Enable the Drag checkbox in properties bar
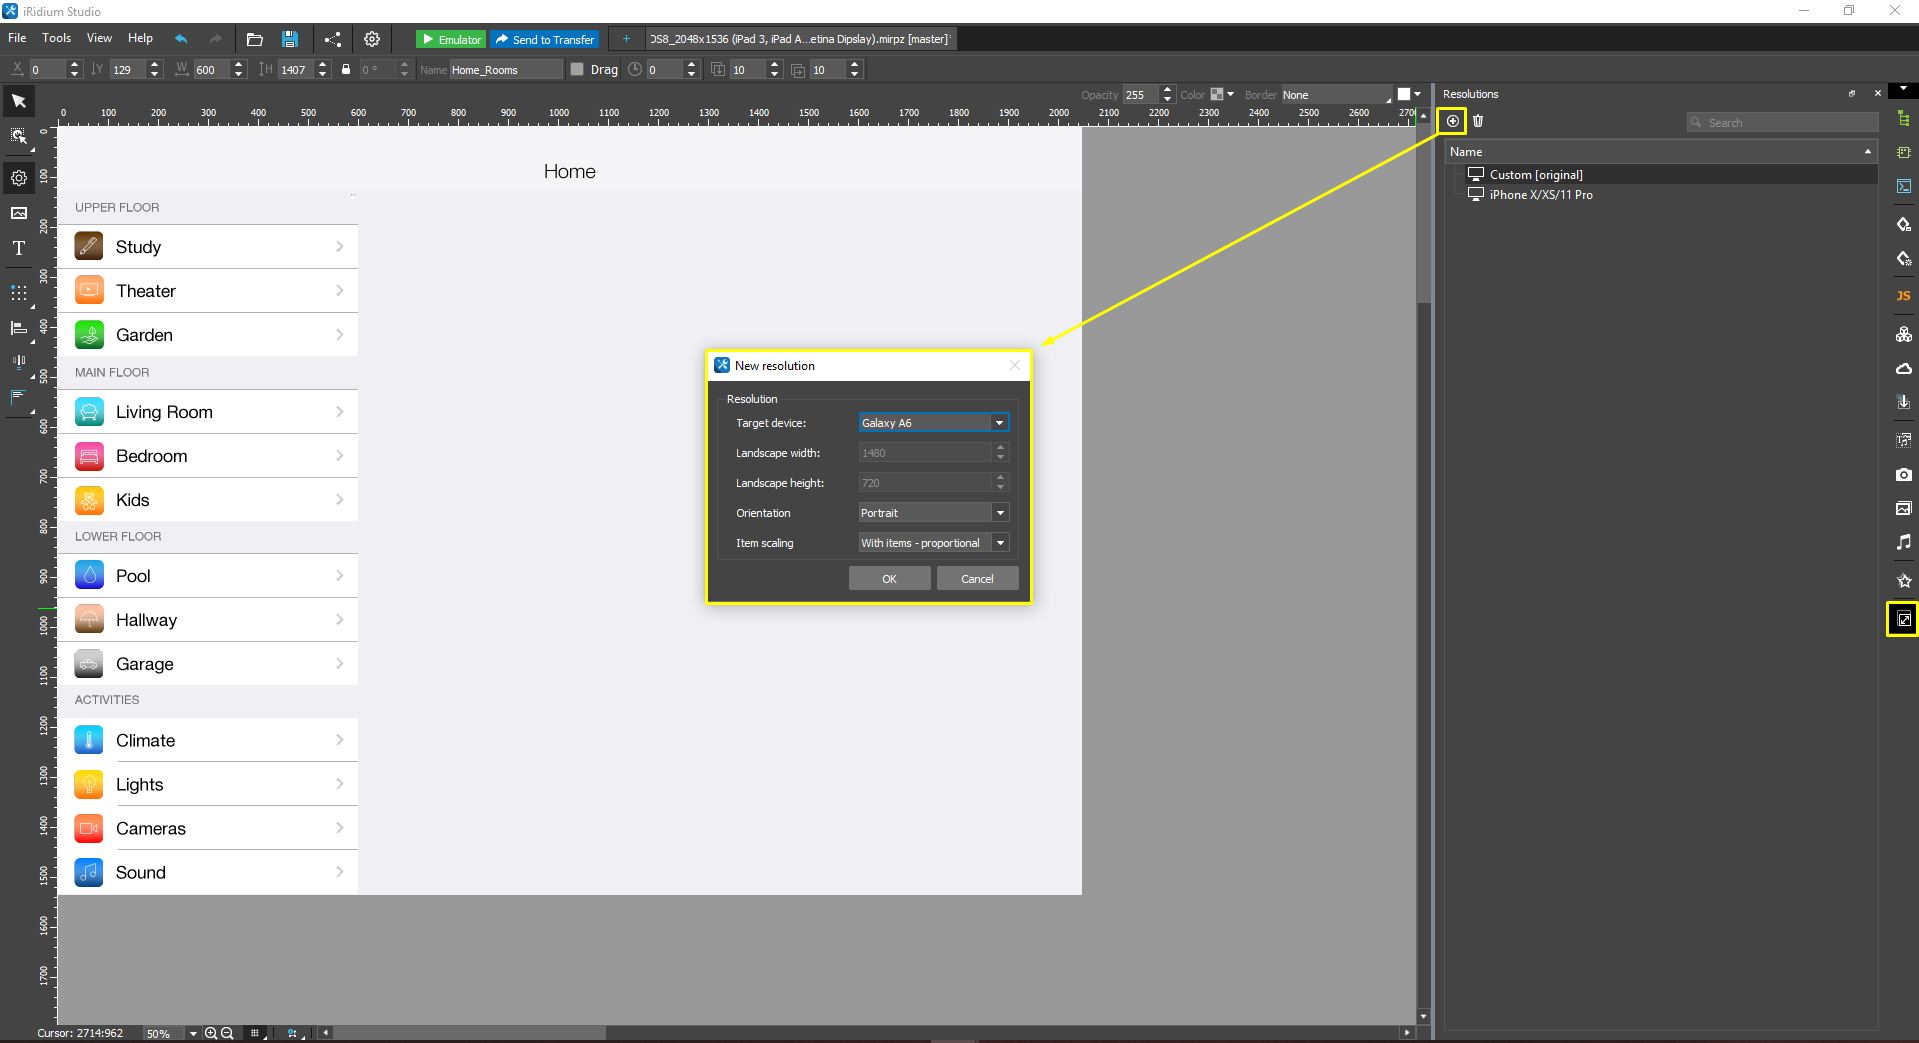This screenshot has height=1043, width=1919. [x=577, y=69]
